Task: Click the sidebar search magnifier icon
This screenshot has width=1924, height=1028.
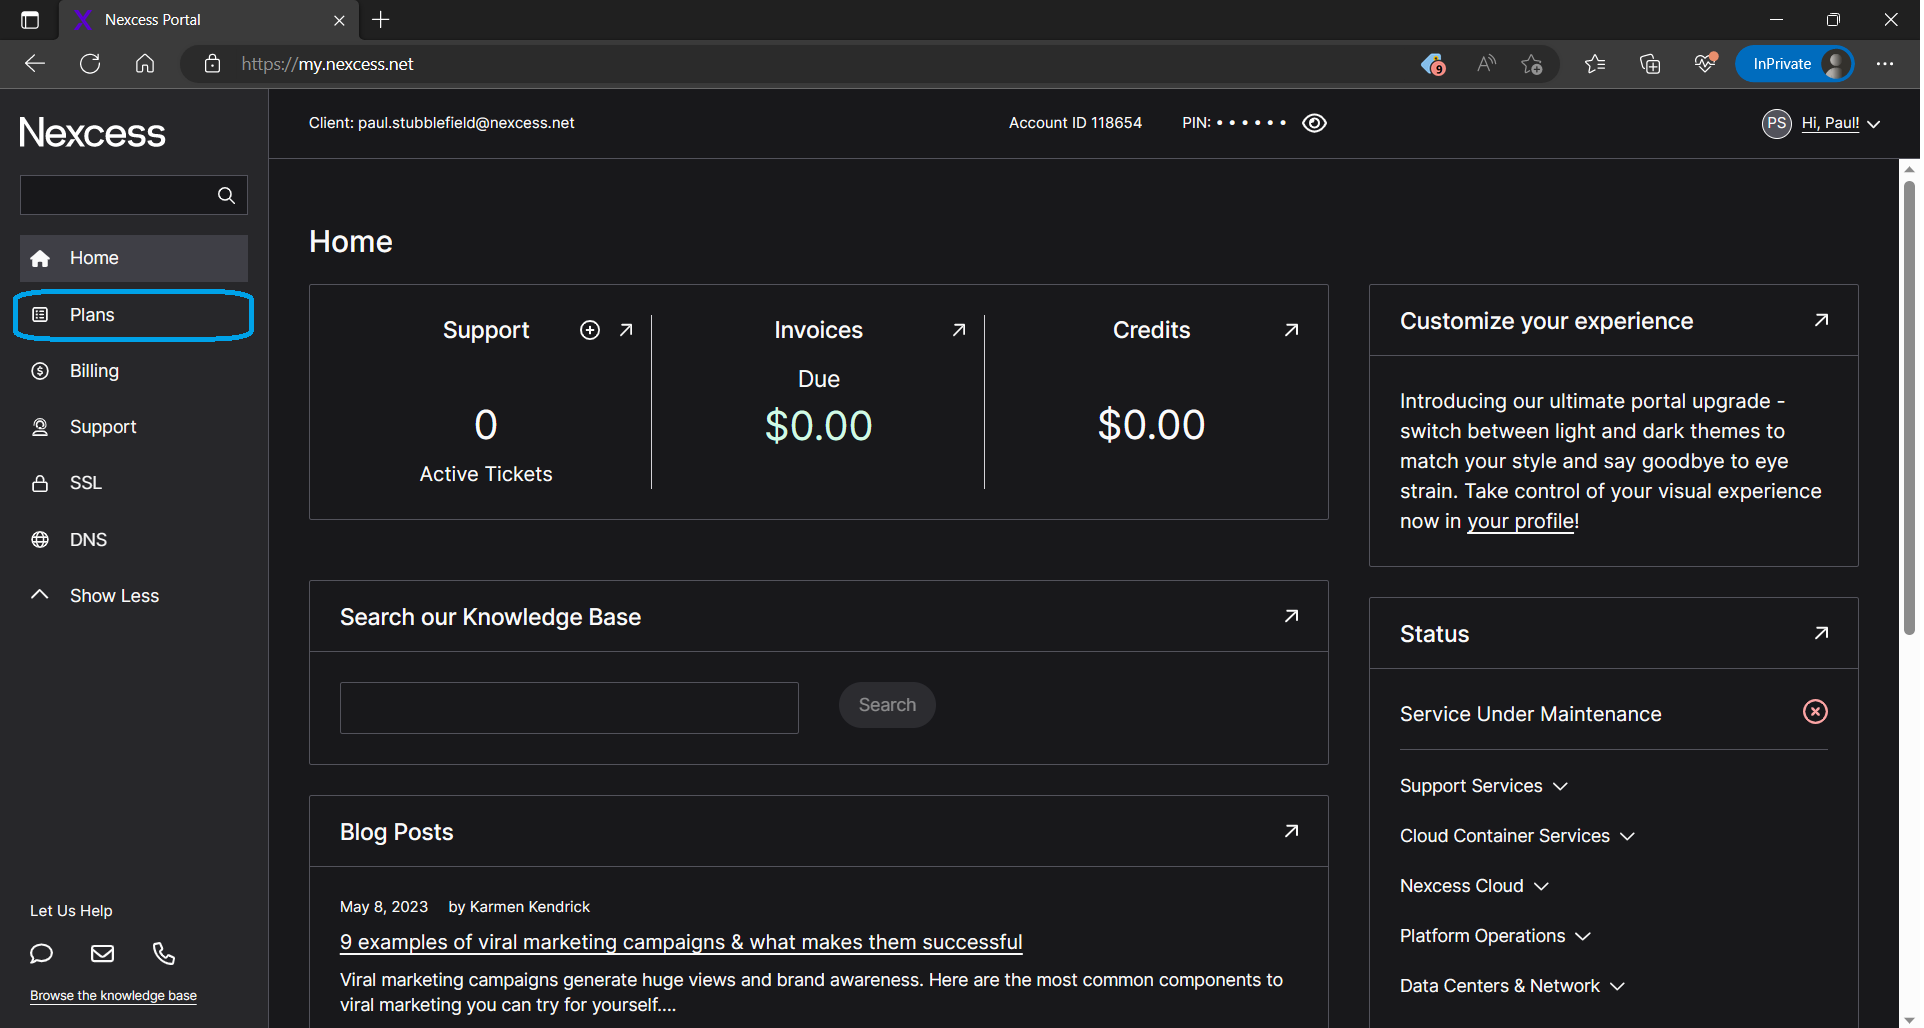Action: (226, 195)
